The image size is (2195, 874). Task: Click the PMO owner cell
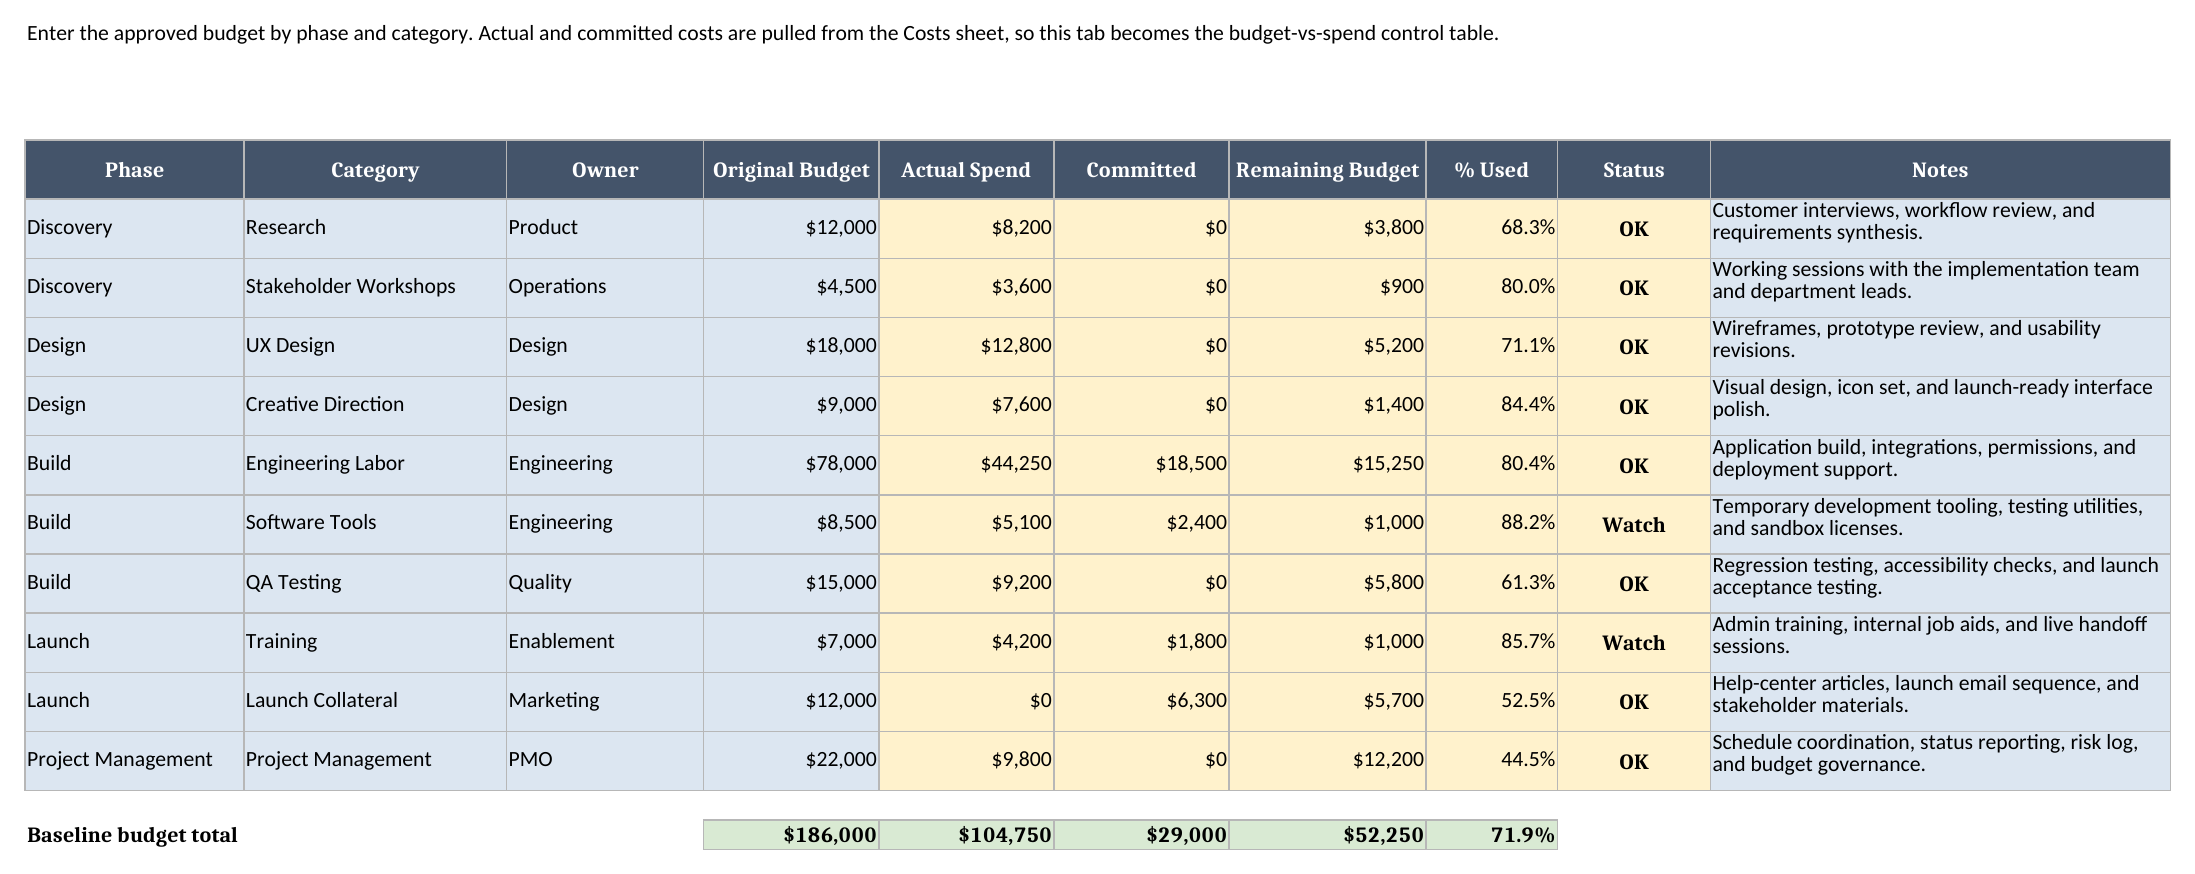click(605, 760)
